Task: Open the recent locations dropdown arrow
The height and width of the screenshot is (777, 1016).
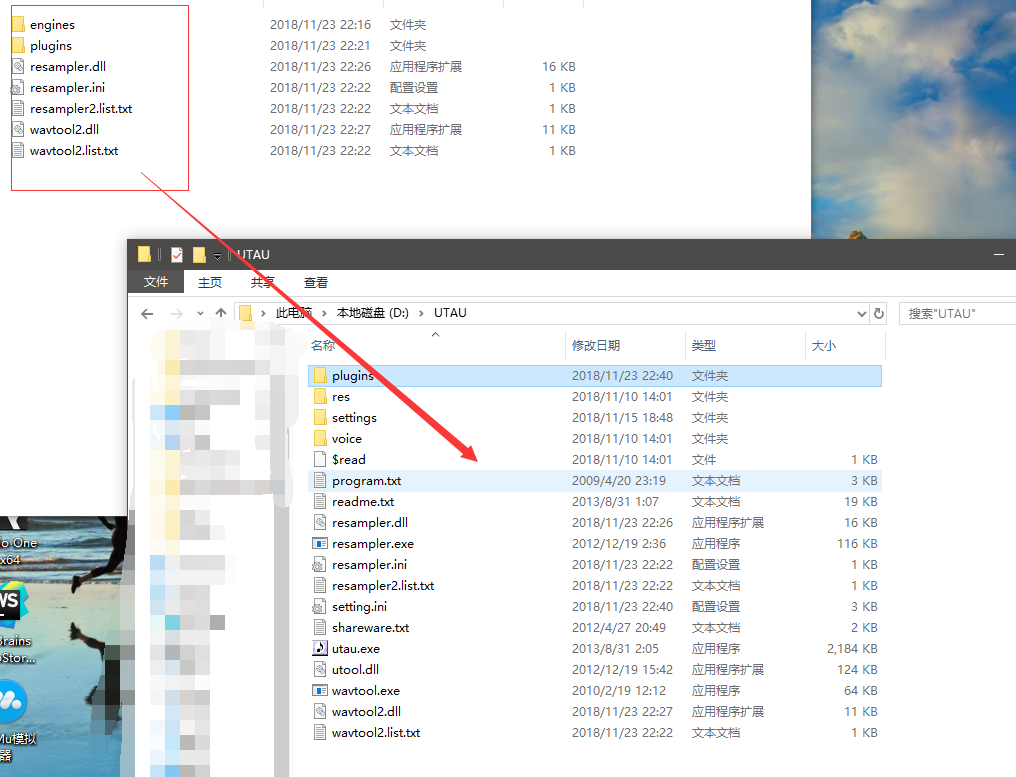Action: [200, 314]
